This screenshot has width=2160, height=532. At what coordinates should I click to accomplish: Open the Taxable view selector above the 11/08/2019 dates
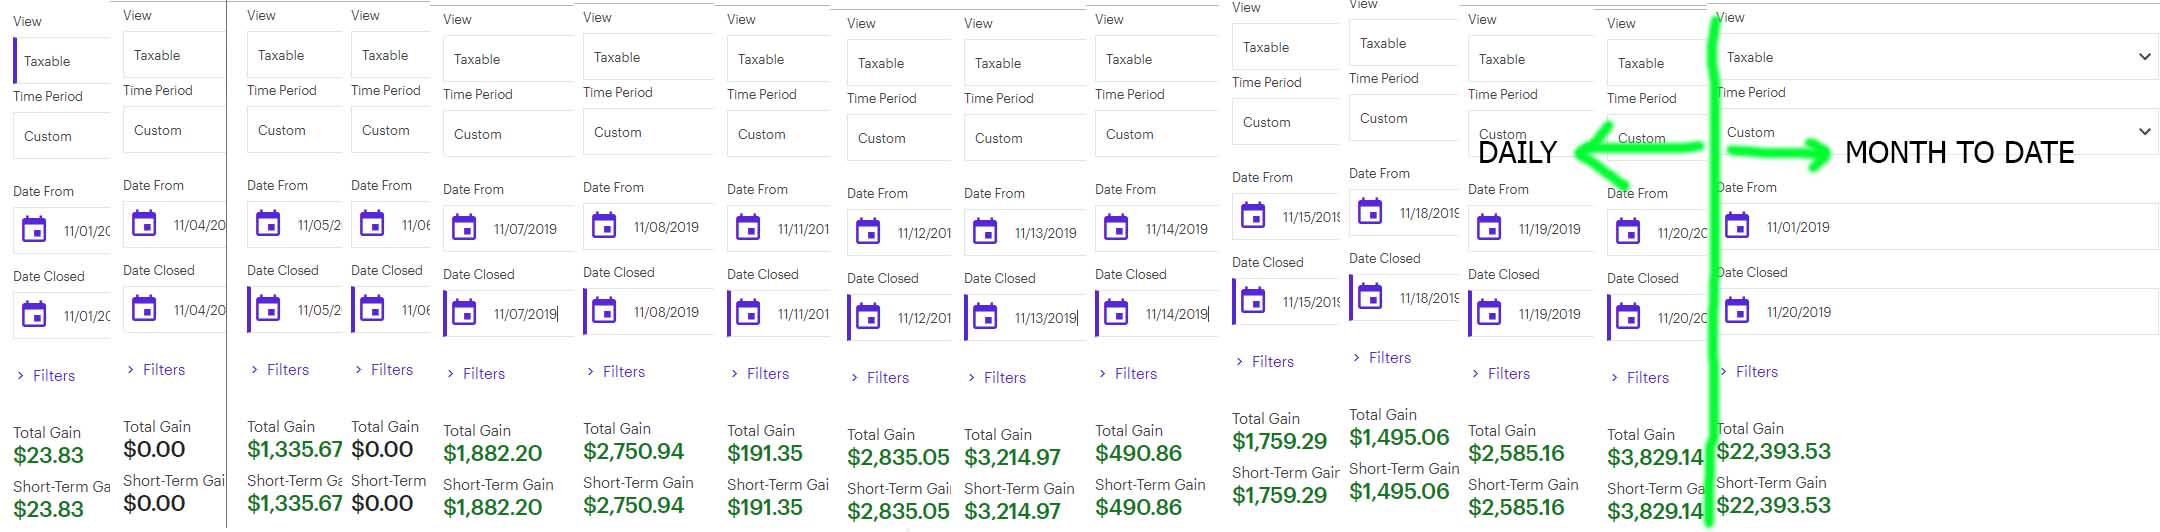649,57
